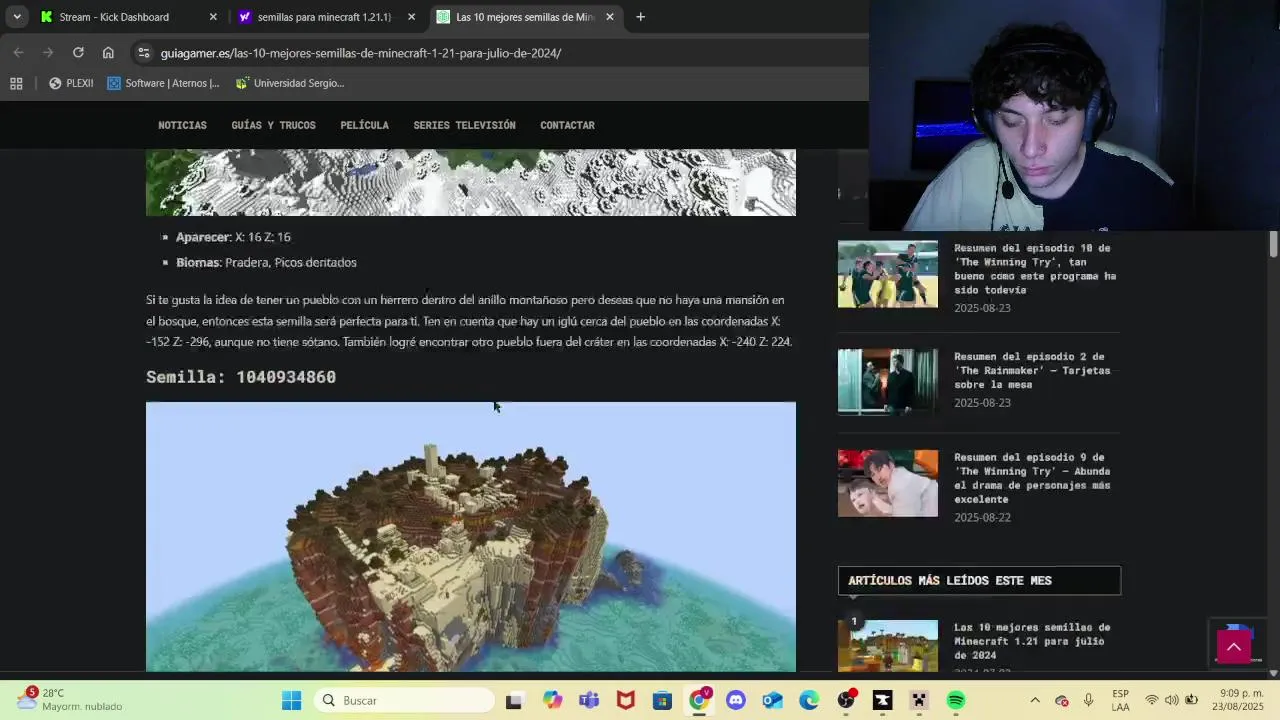Open Spotify from the taskbar
1280x720 pixels.
956,701
